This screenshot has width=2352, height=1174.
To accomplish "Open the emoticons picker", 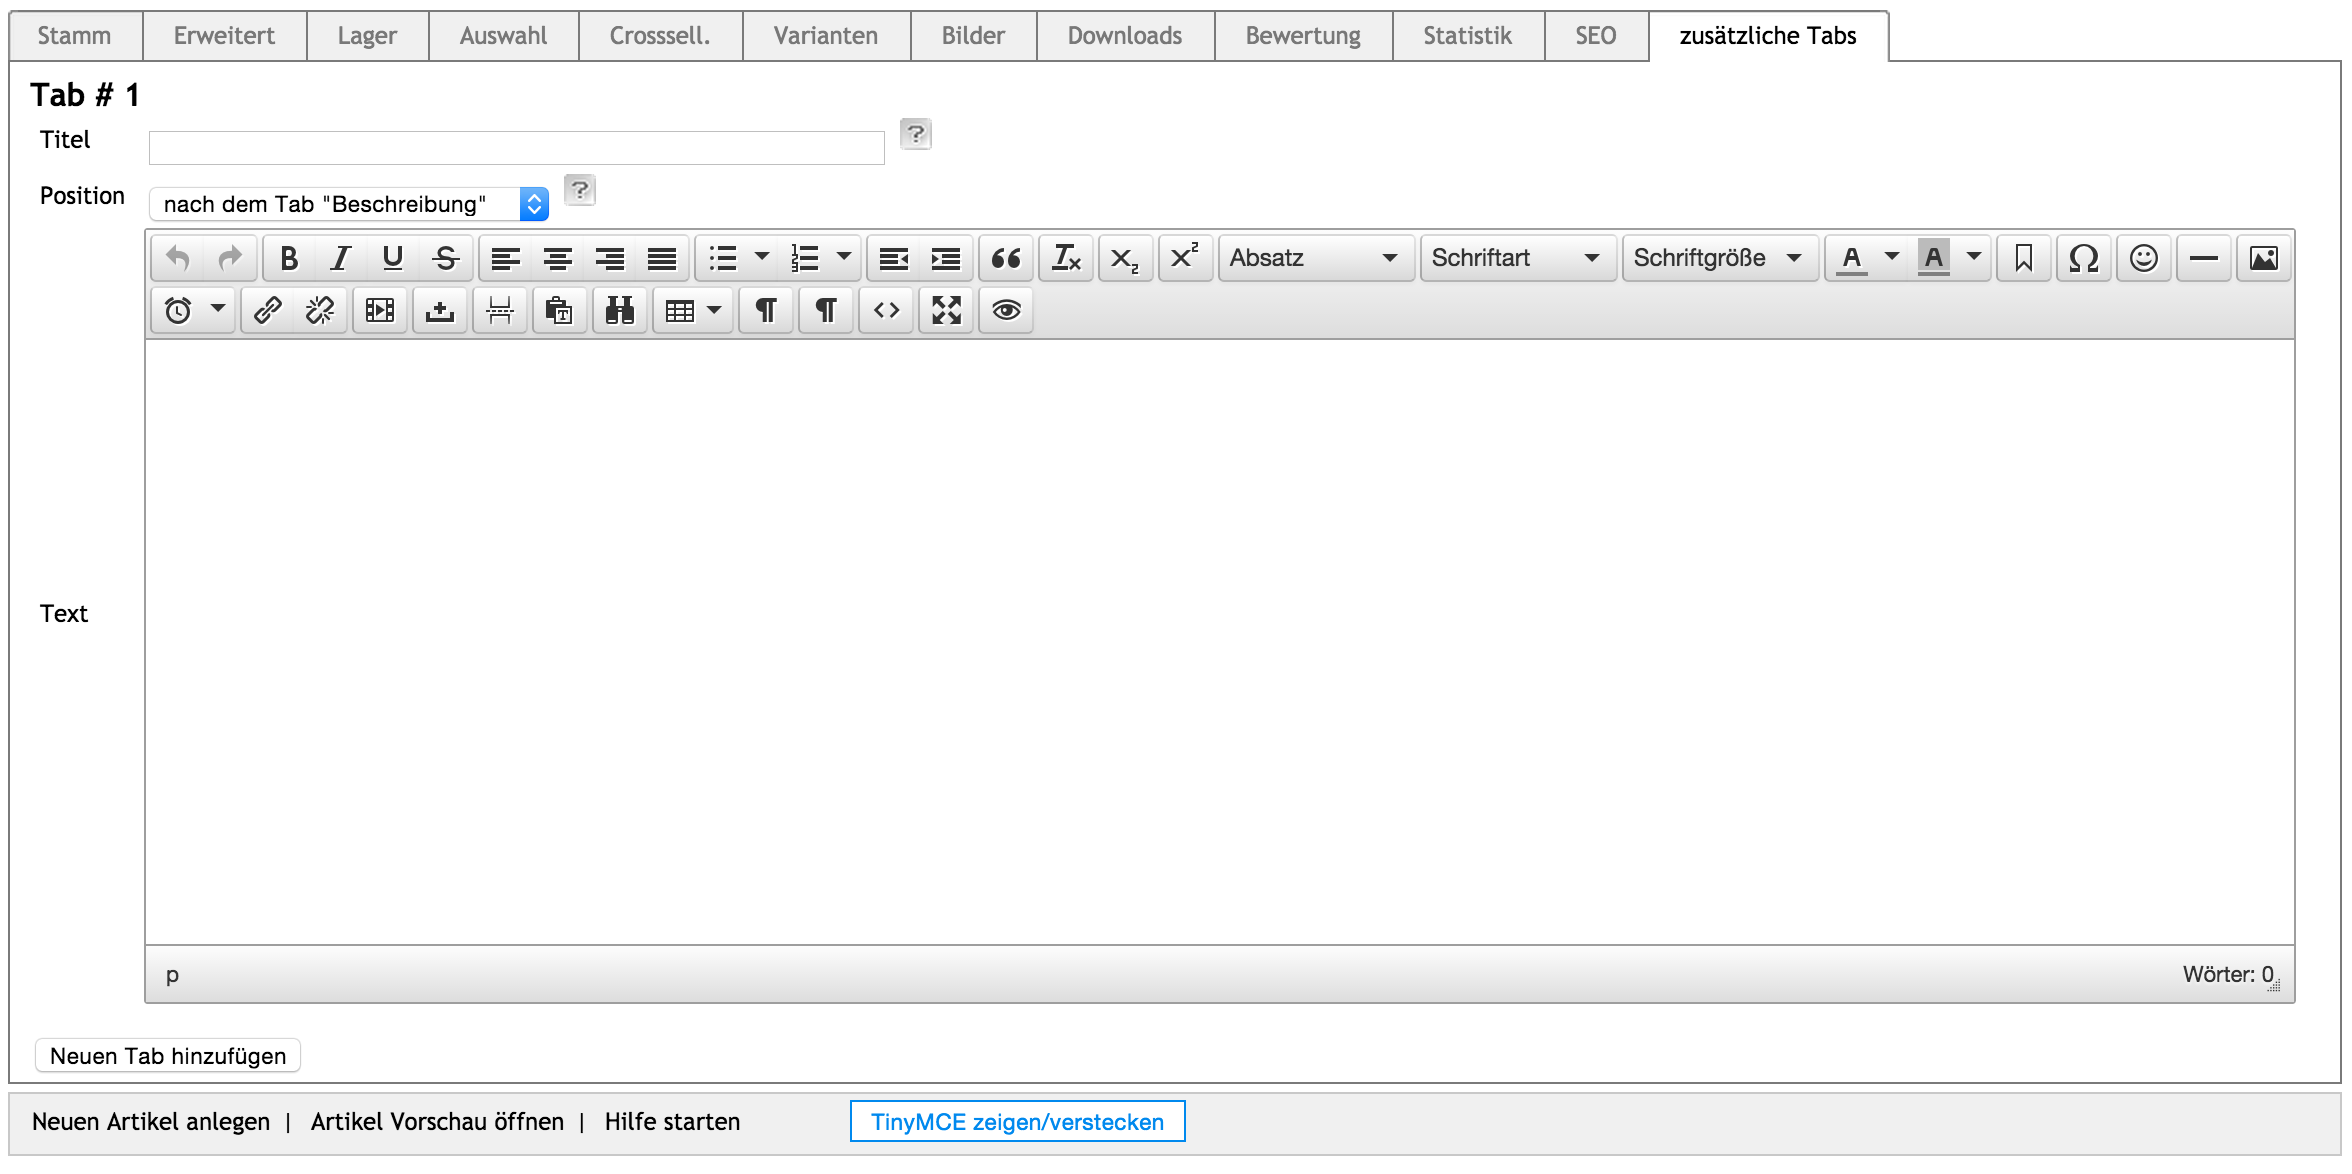I will point(2143,259).
